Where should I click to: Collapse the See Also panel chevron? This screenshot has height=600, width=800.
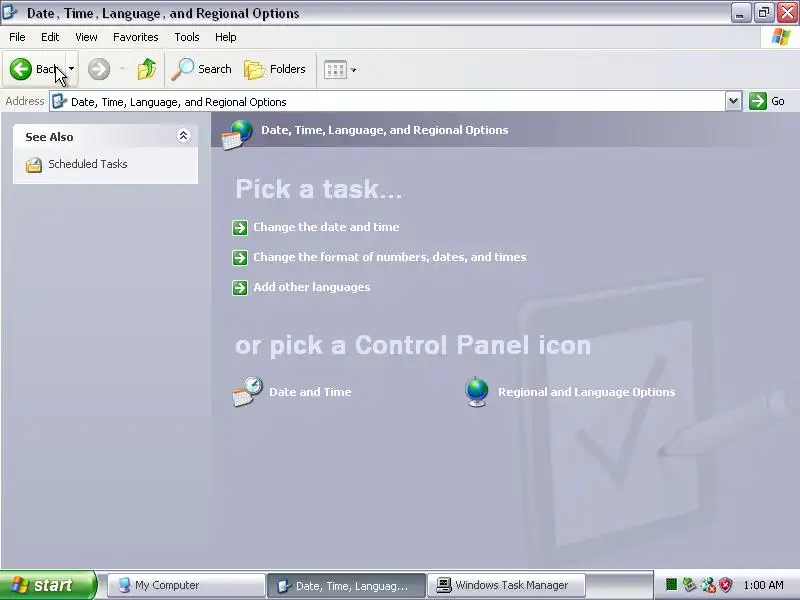coord(183,135)
